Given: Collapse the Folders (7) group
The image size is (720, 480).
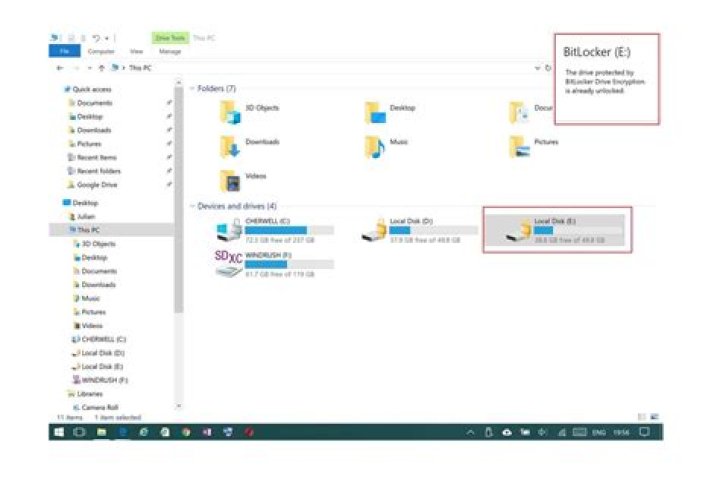Looking at the screenshot, I should (x=192, y=88).
